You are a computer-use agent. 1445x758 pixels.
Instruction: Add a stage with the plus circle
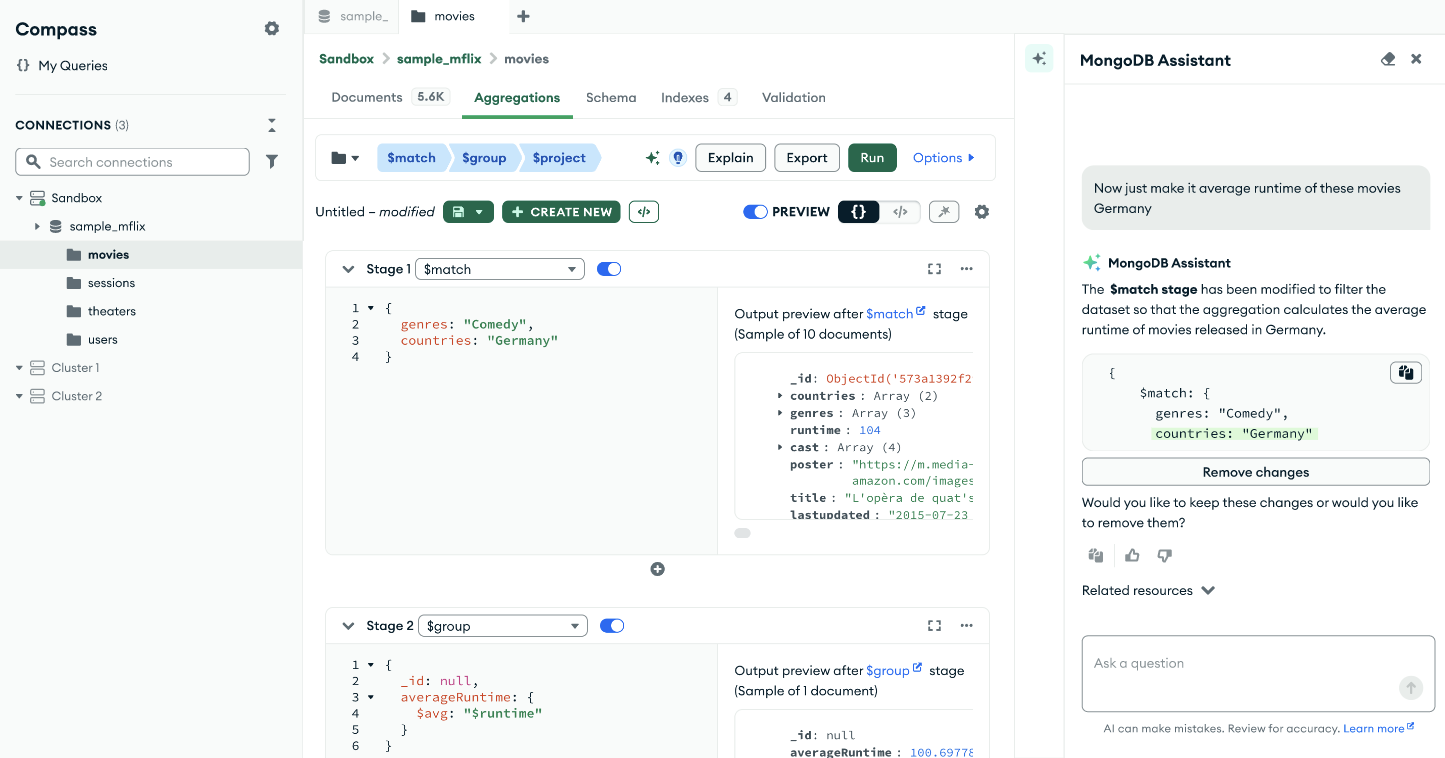click(657, 569)
